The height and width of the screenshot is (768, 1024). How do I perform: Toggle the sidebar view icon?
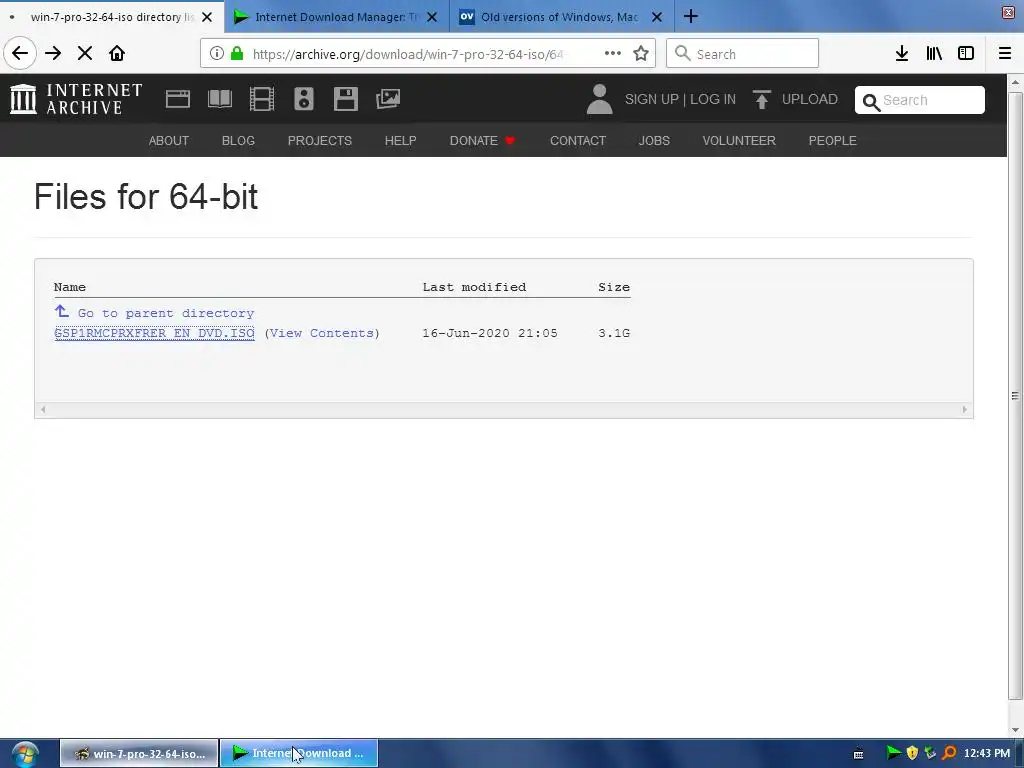click(966, 54)
